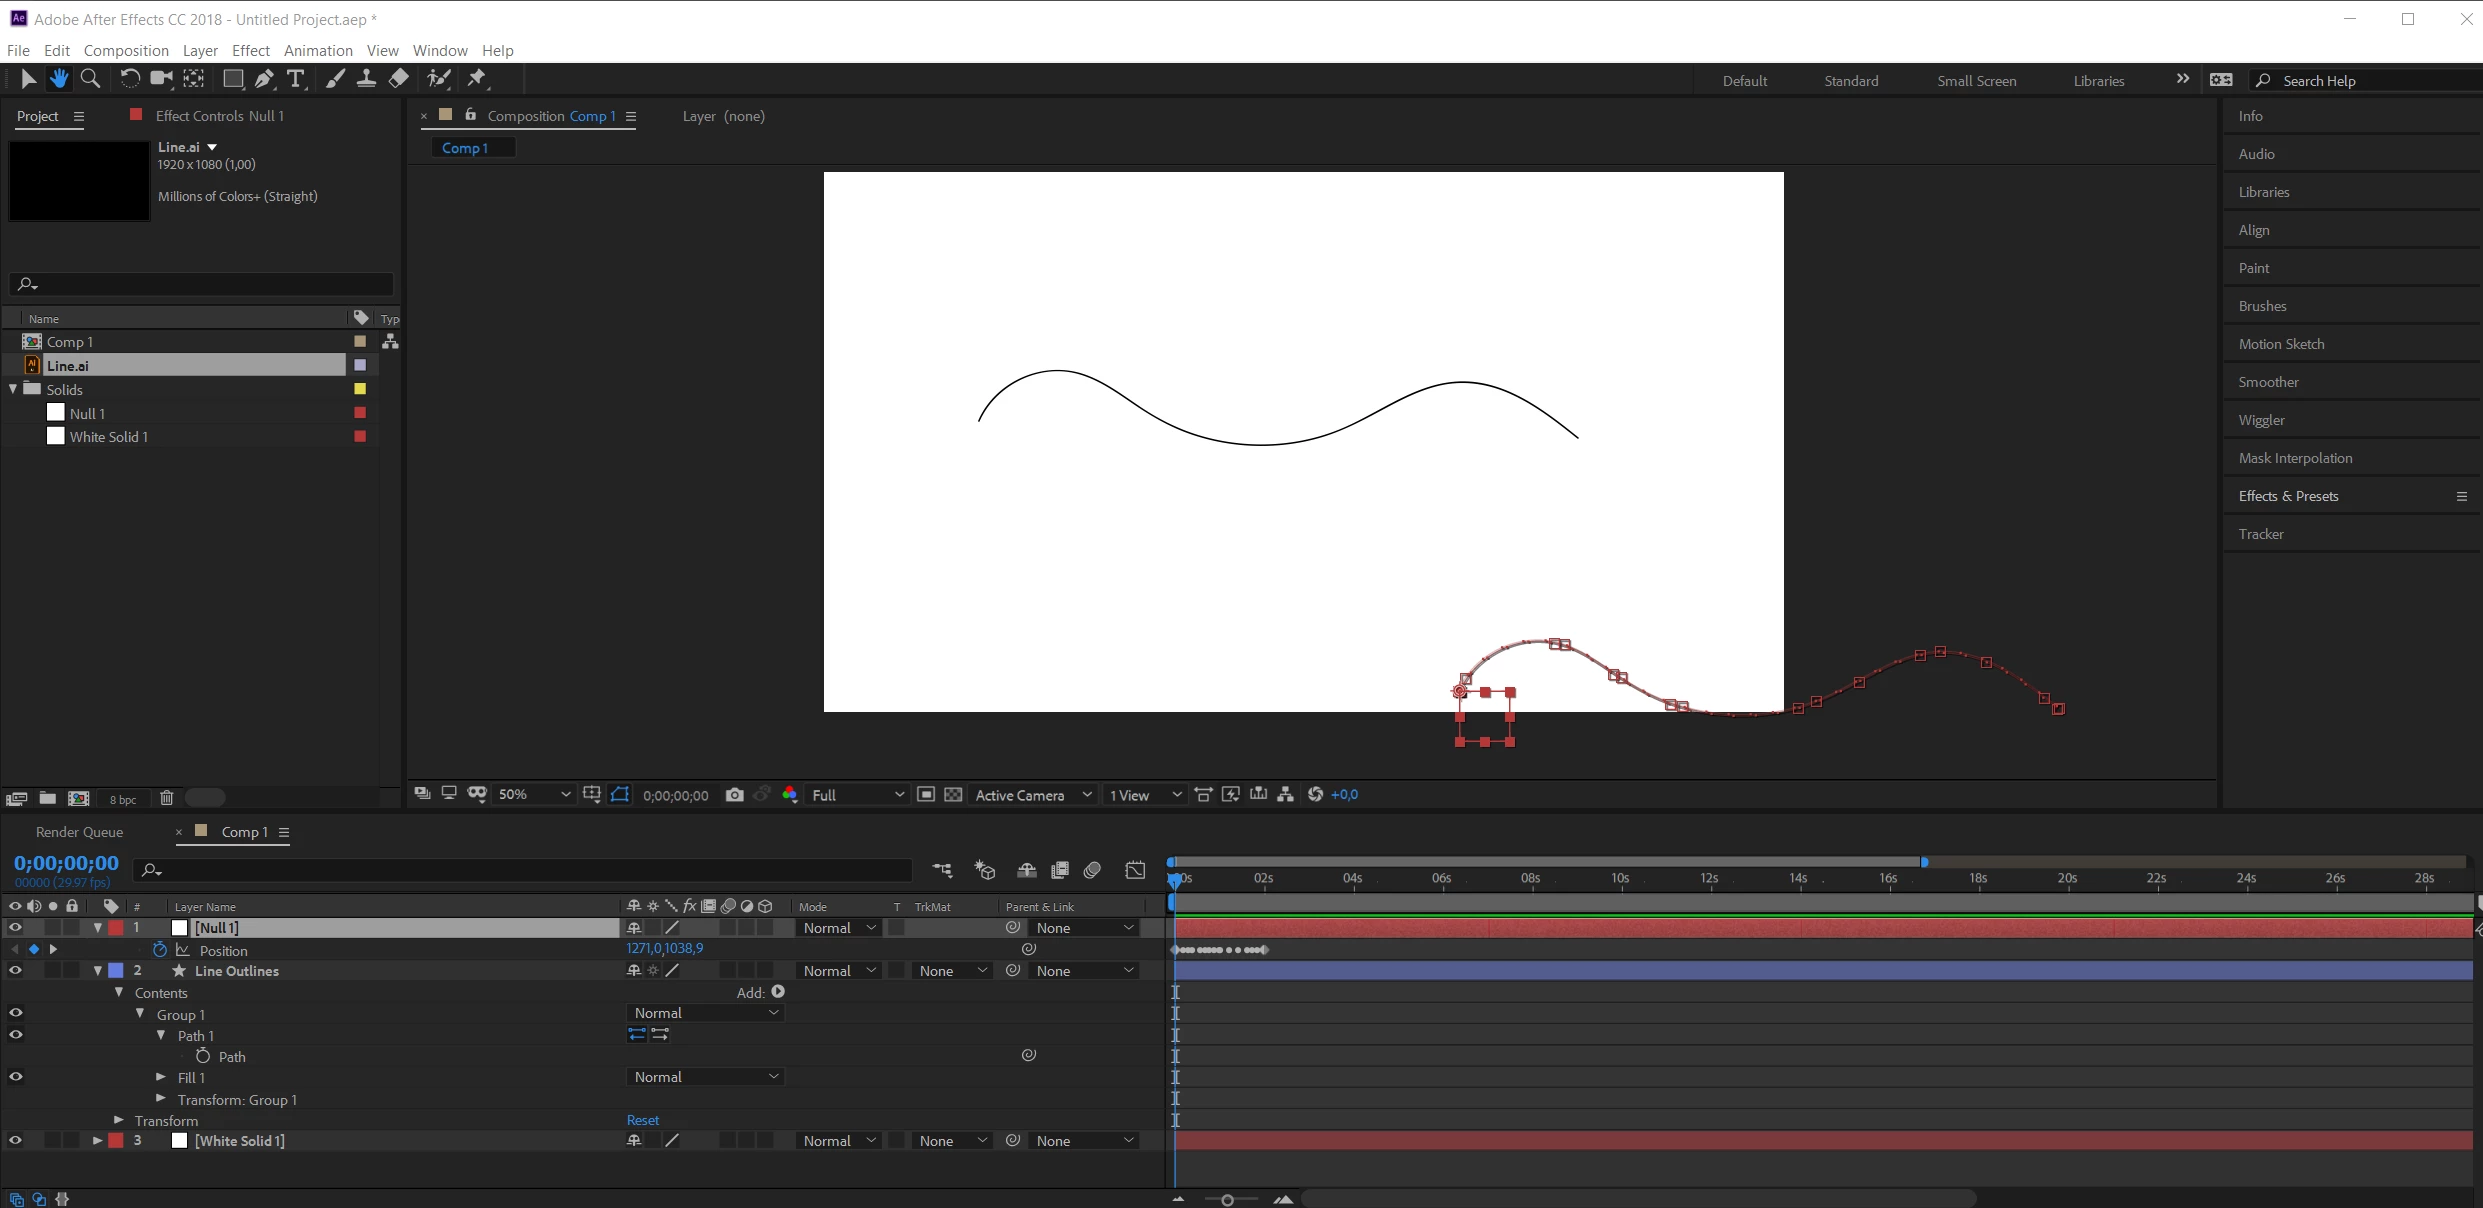Select the Type tool
Screen dimensions: 2483x1208
click(x=295, y=79)
